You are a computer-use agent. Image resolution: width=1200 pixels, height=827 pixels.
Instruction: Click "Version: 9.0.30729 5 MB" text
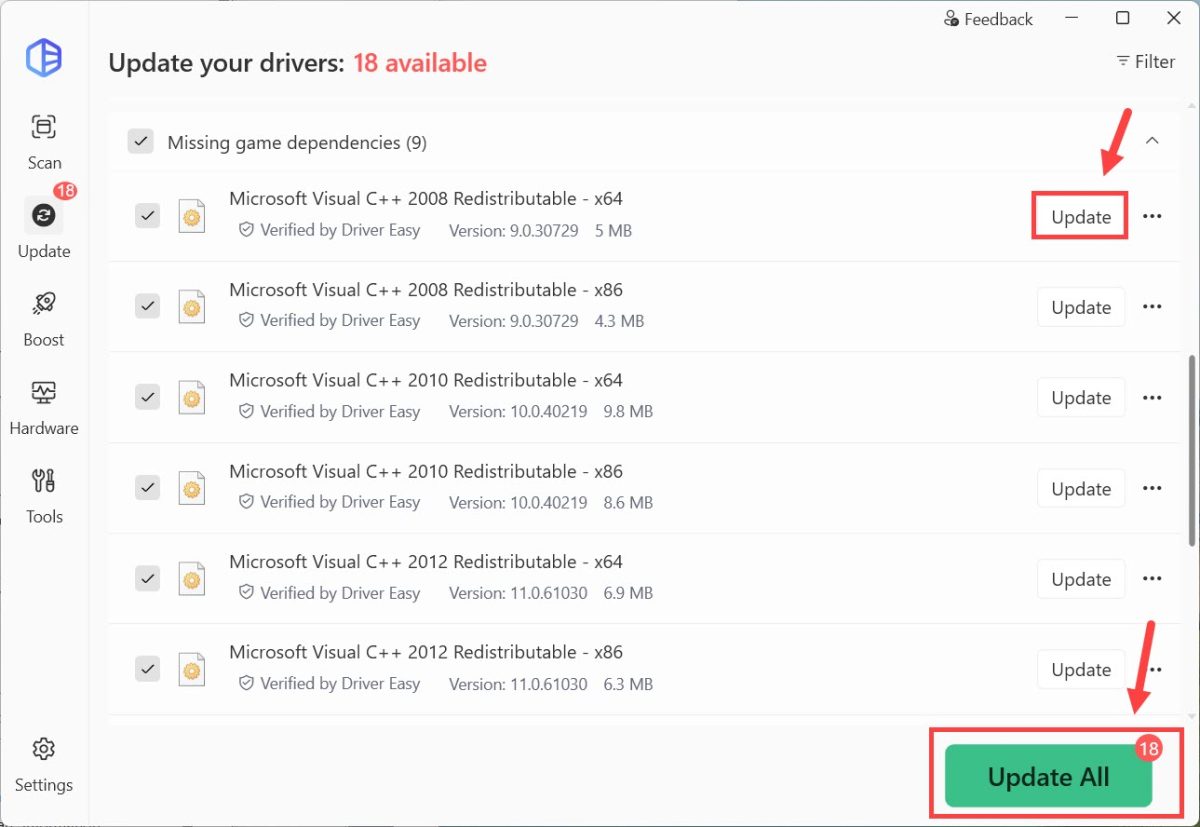[x=540, y=230]
